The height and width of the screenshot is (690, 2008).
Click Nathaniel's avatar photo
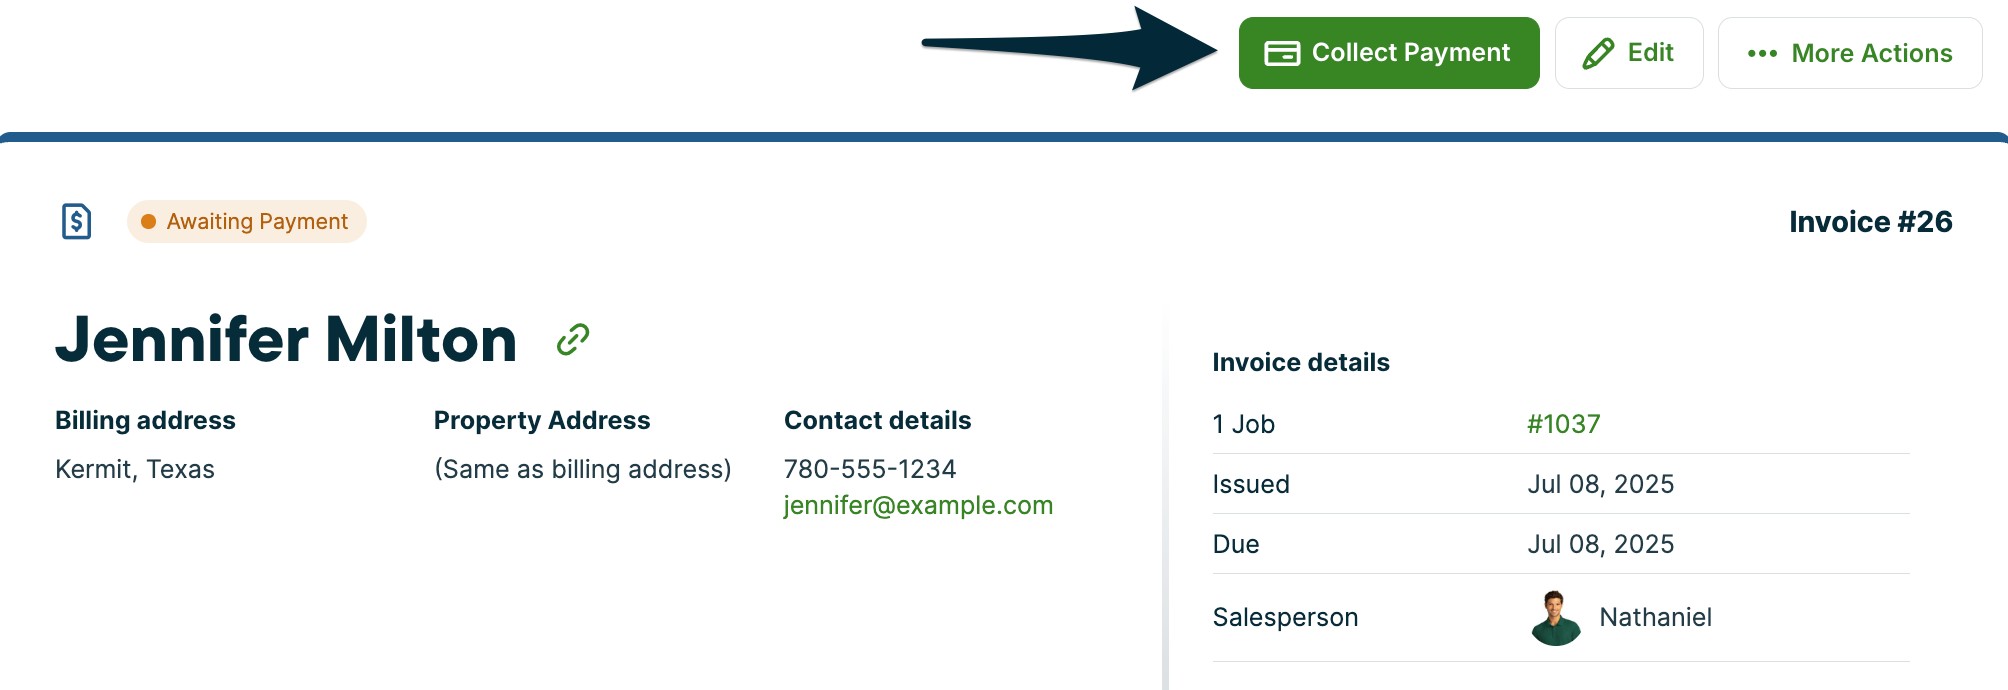coord(1555,618)
